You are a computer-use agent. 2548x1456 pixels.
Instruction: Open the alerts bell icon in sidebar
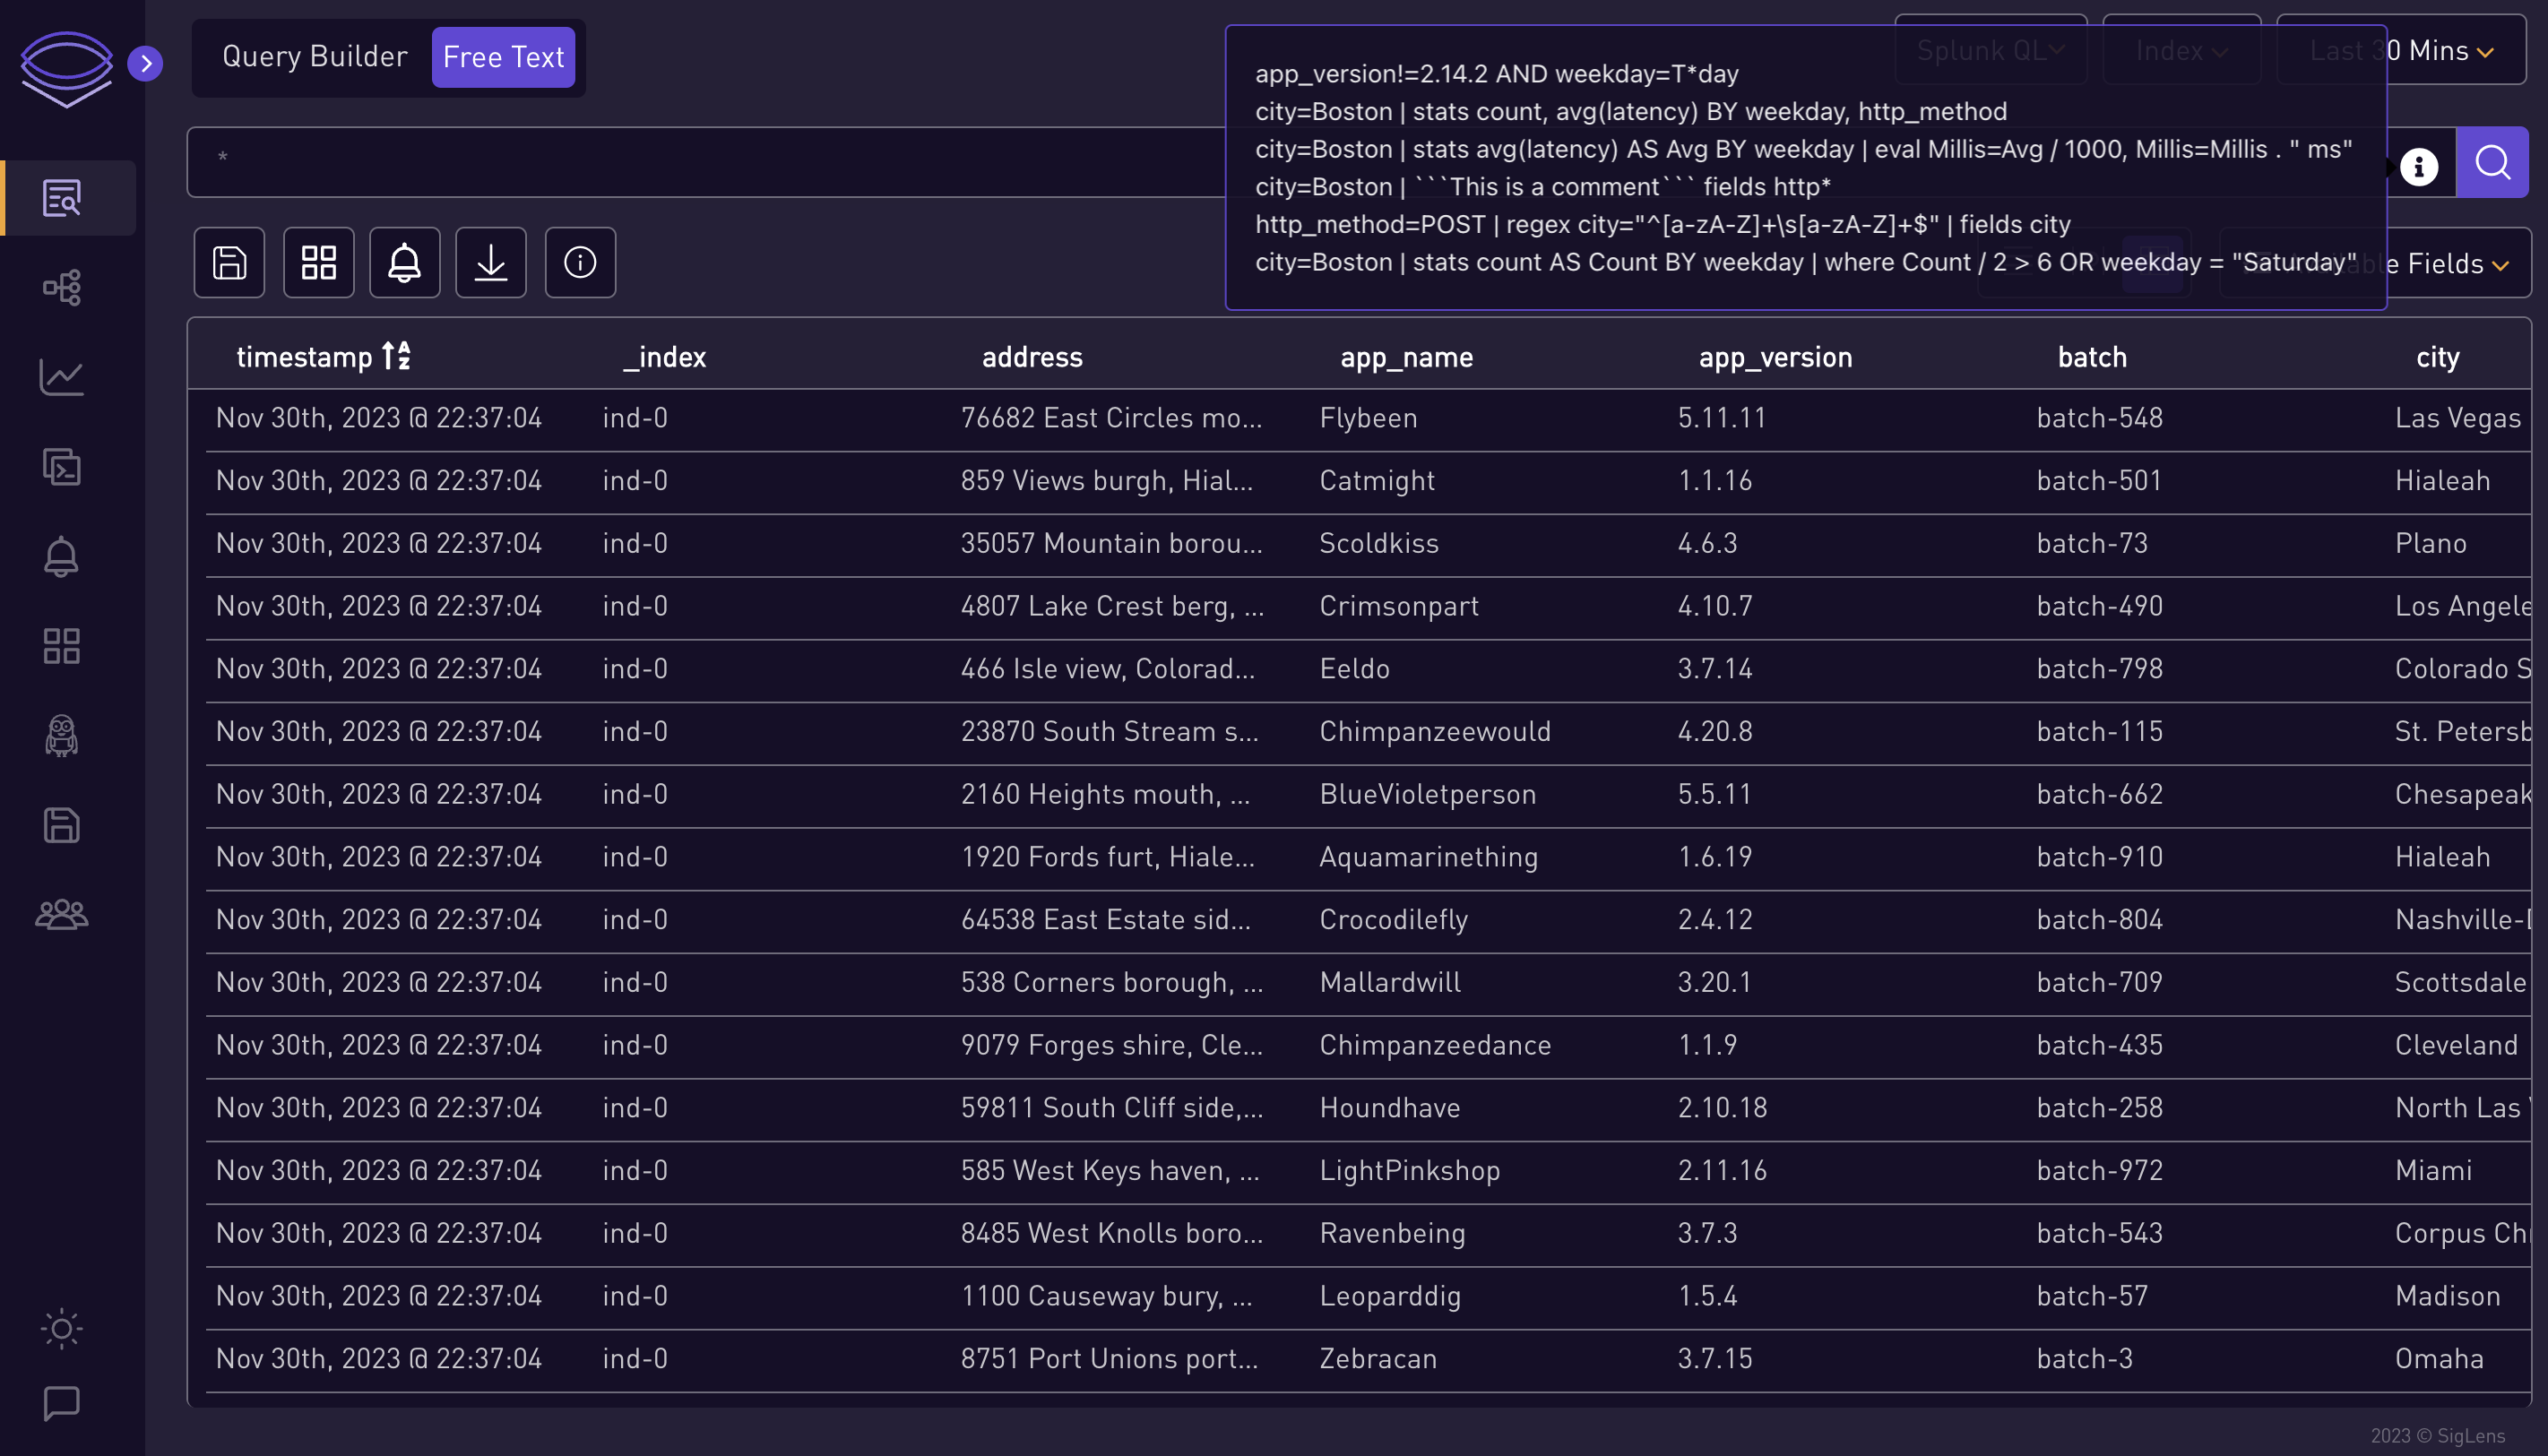click(62, 557)
